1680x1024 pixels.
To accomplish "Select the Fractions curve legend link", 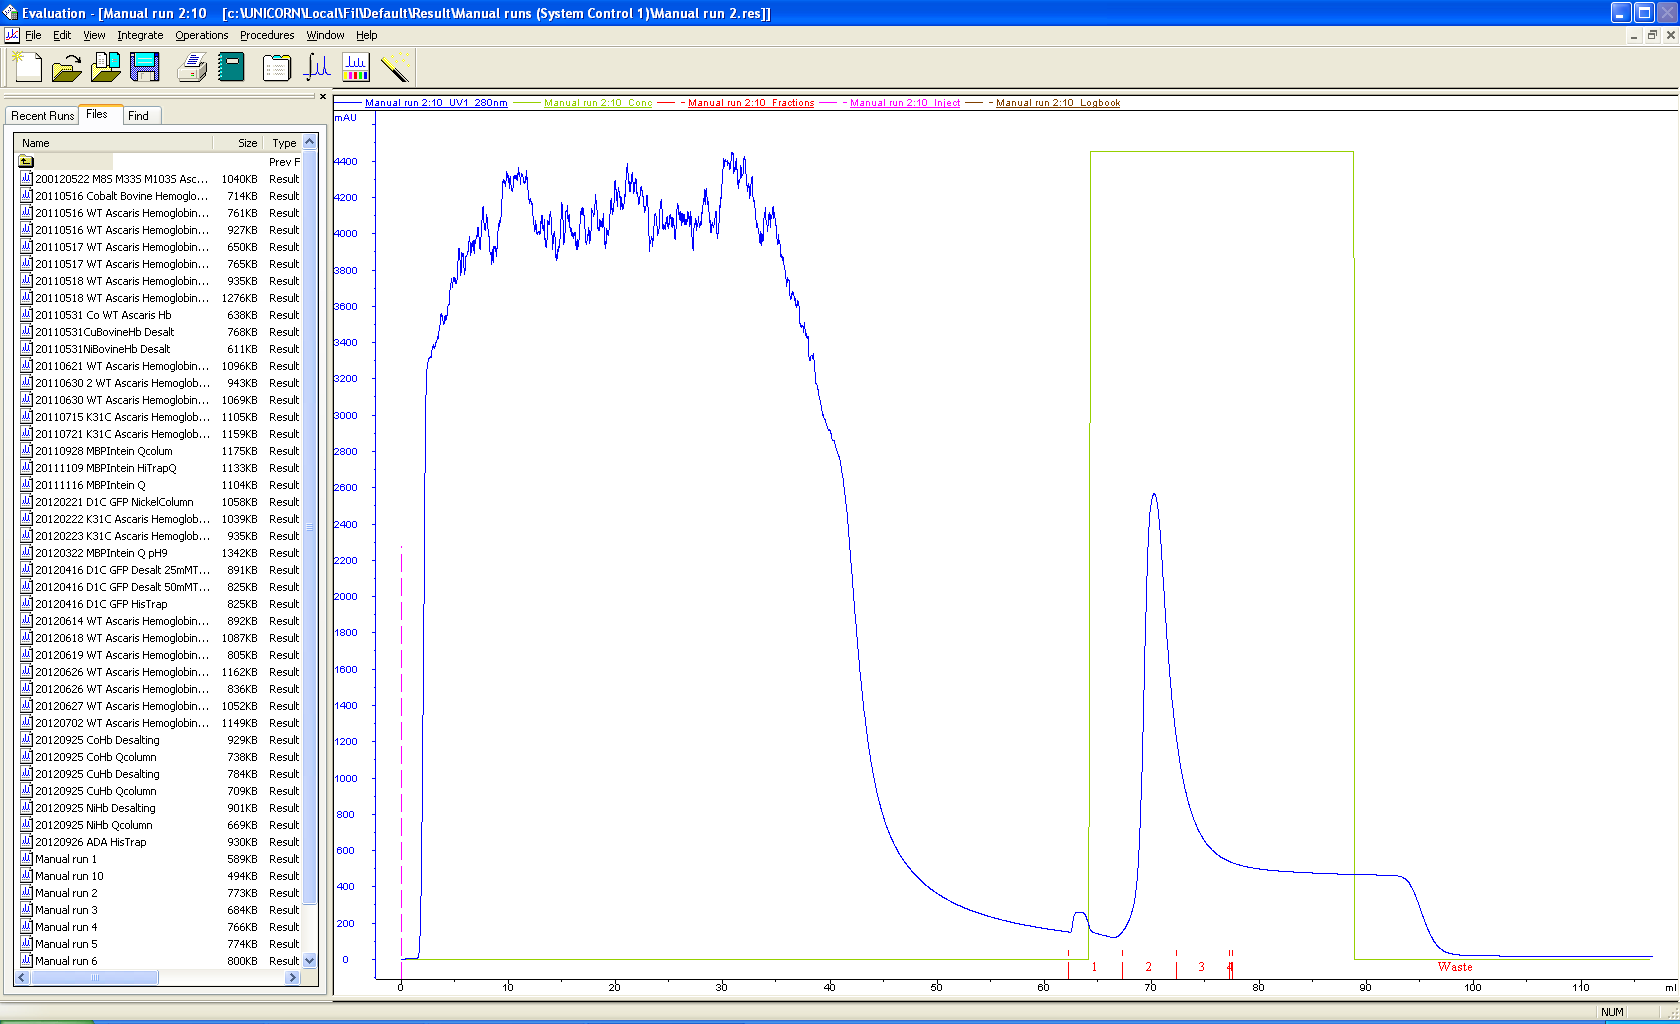I will pyautogui.click(x=751, y=103).
